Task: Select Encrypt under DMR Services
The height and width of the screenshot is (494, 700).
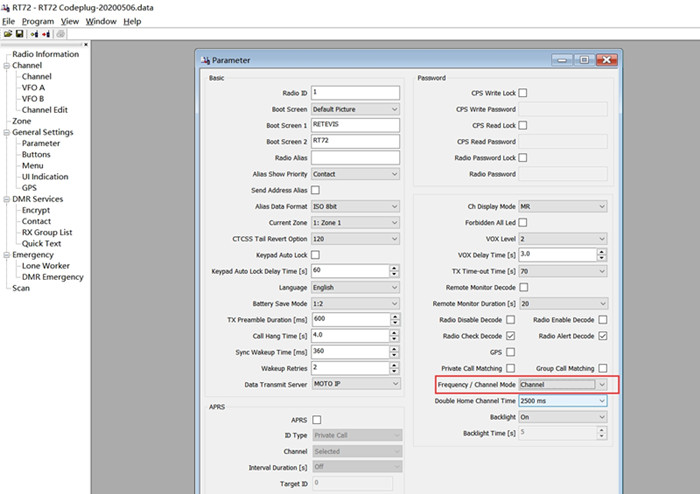Action: pyautogui.click(x=36, y=210)
